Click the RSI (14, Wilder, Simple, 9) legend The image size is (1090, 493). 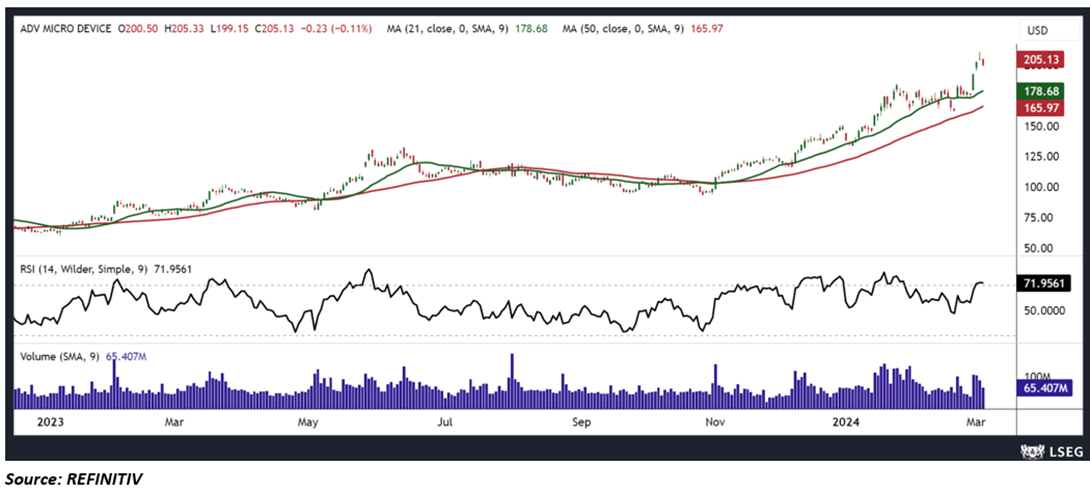86,268
